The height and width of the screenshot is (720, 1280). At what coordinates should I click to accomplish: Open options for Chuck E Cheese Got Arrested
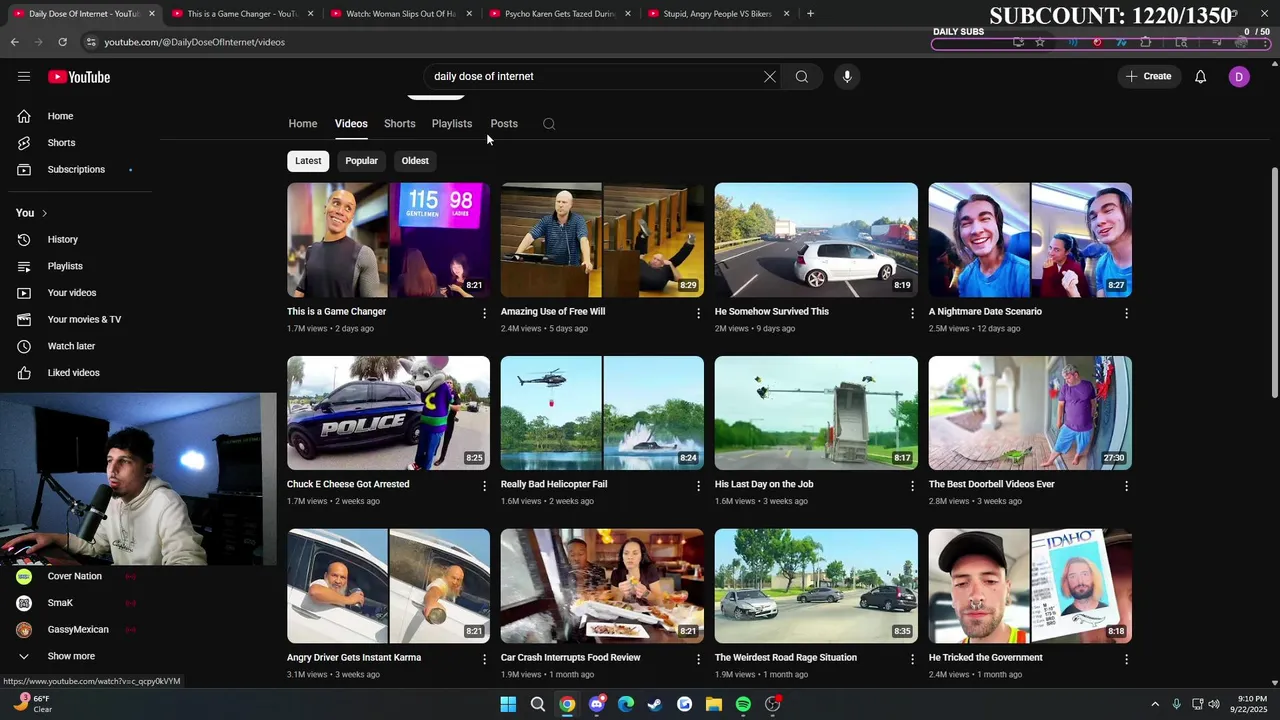485,486
